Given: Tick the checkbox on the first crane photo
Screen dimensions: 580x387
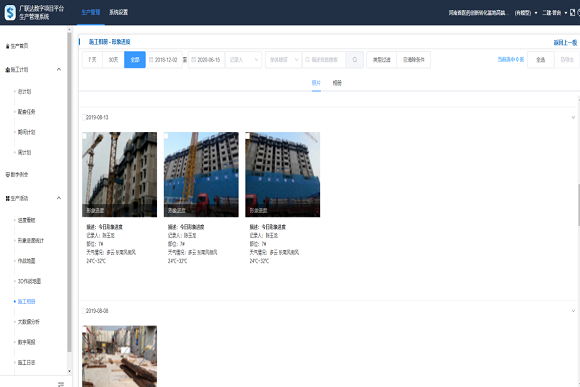Looking at the screenshot, I should [84, 136].
